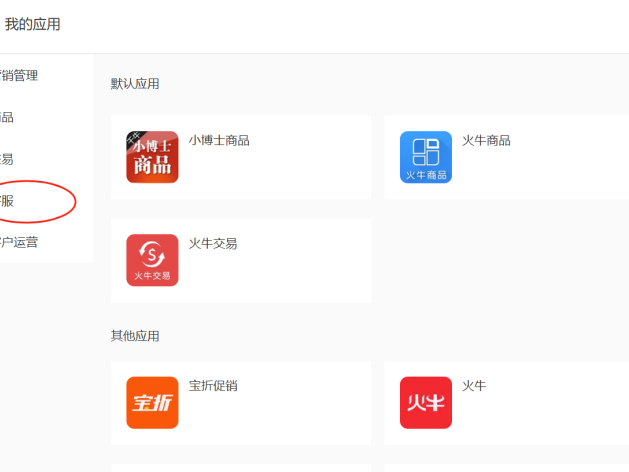Click the 默认应用 section heading
Screen dimensions: 629x472
(x=135, y=84)
